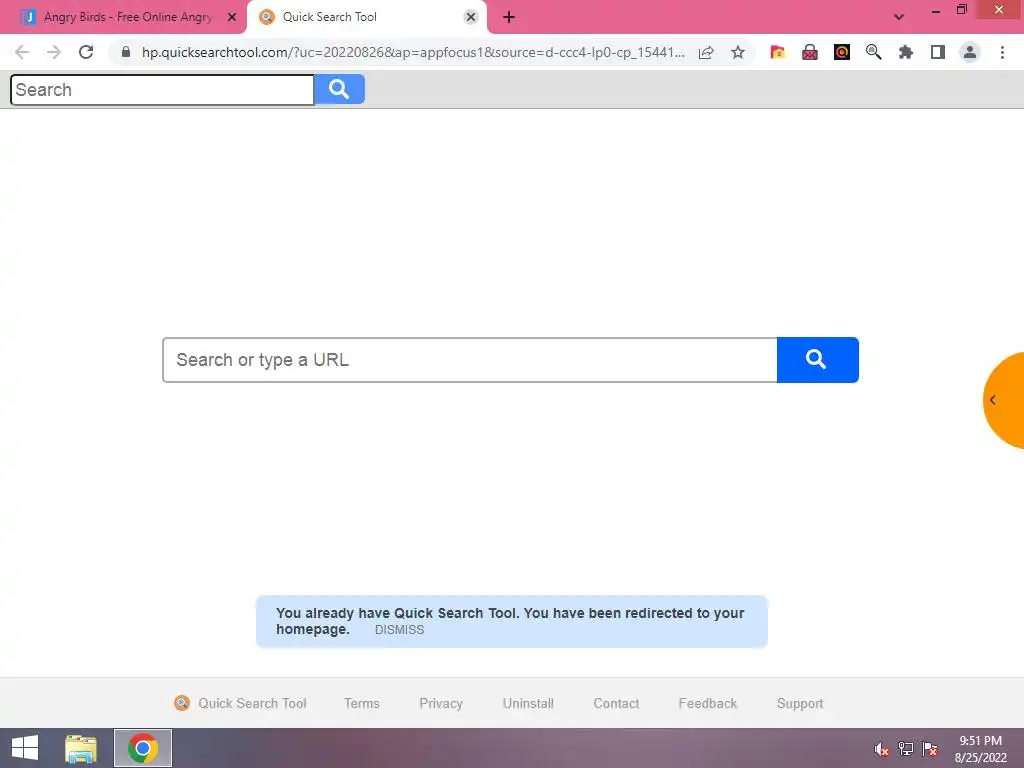This screenshot has width=1024, height=768.
Task: Bookmark this page with the star icon
Action: point(738,52)
